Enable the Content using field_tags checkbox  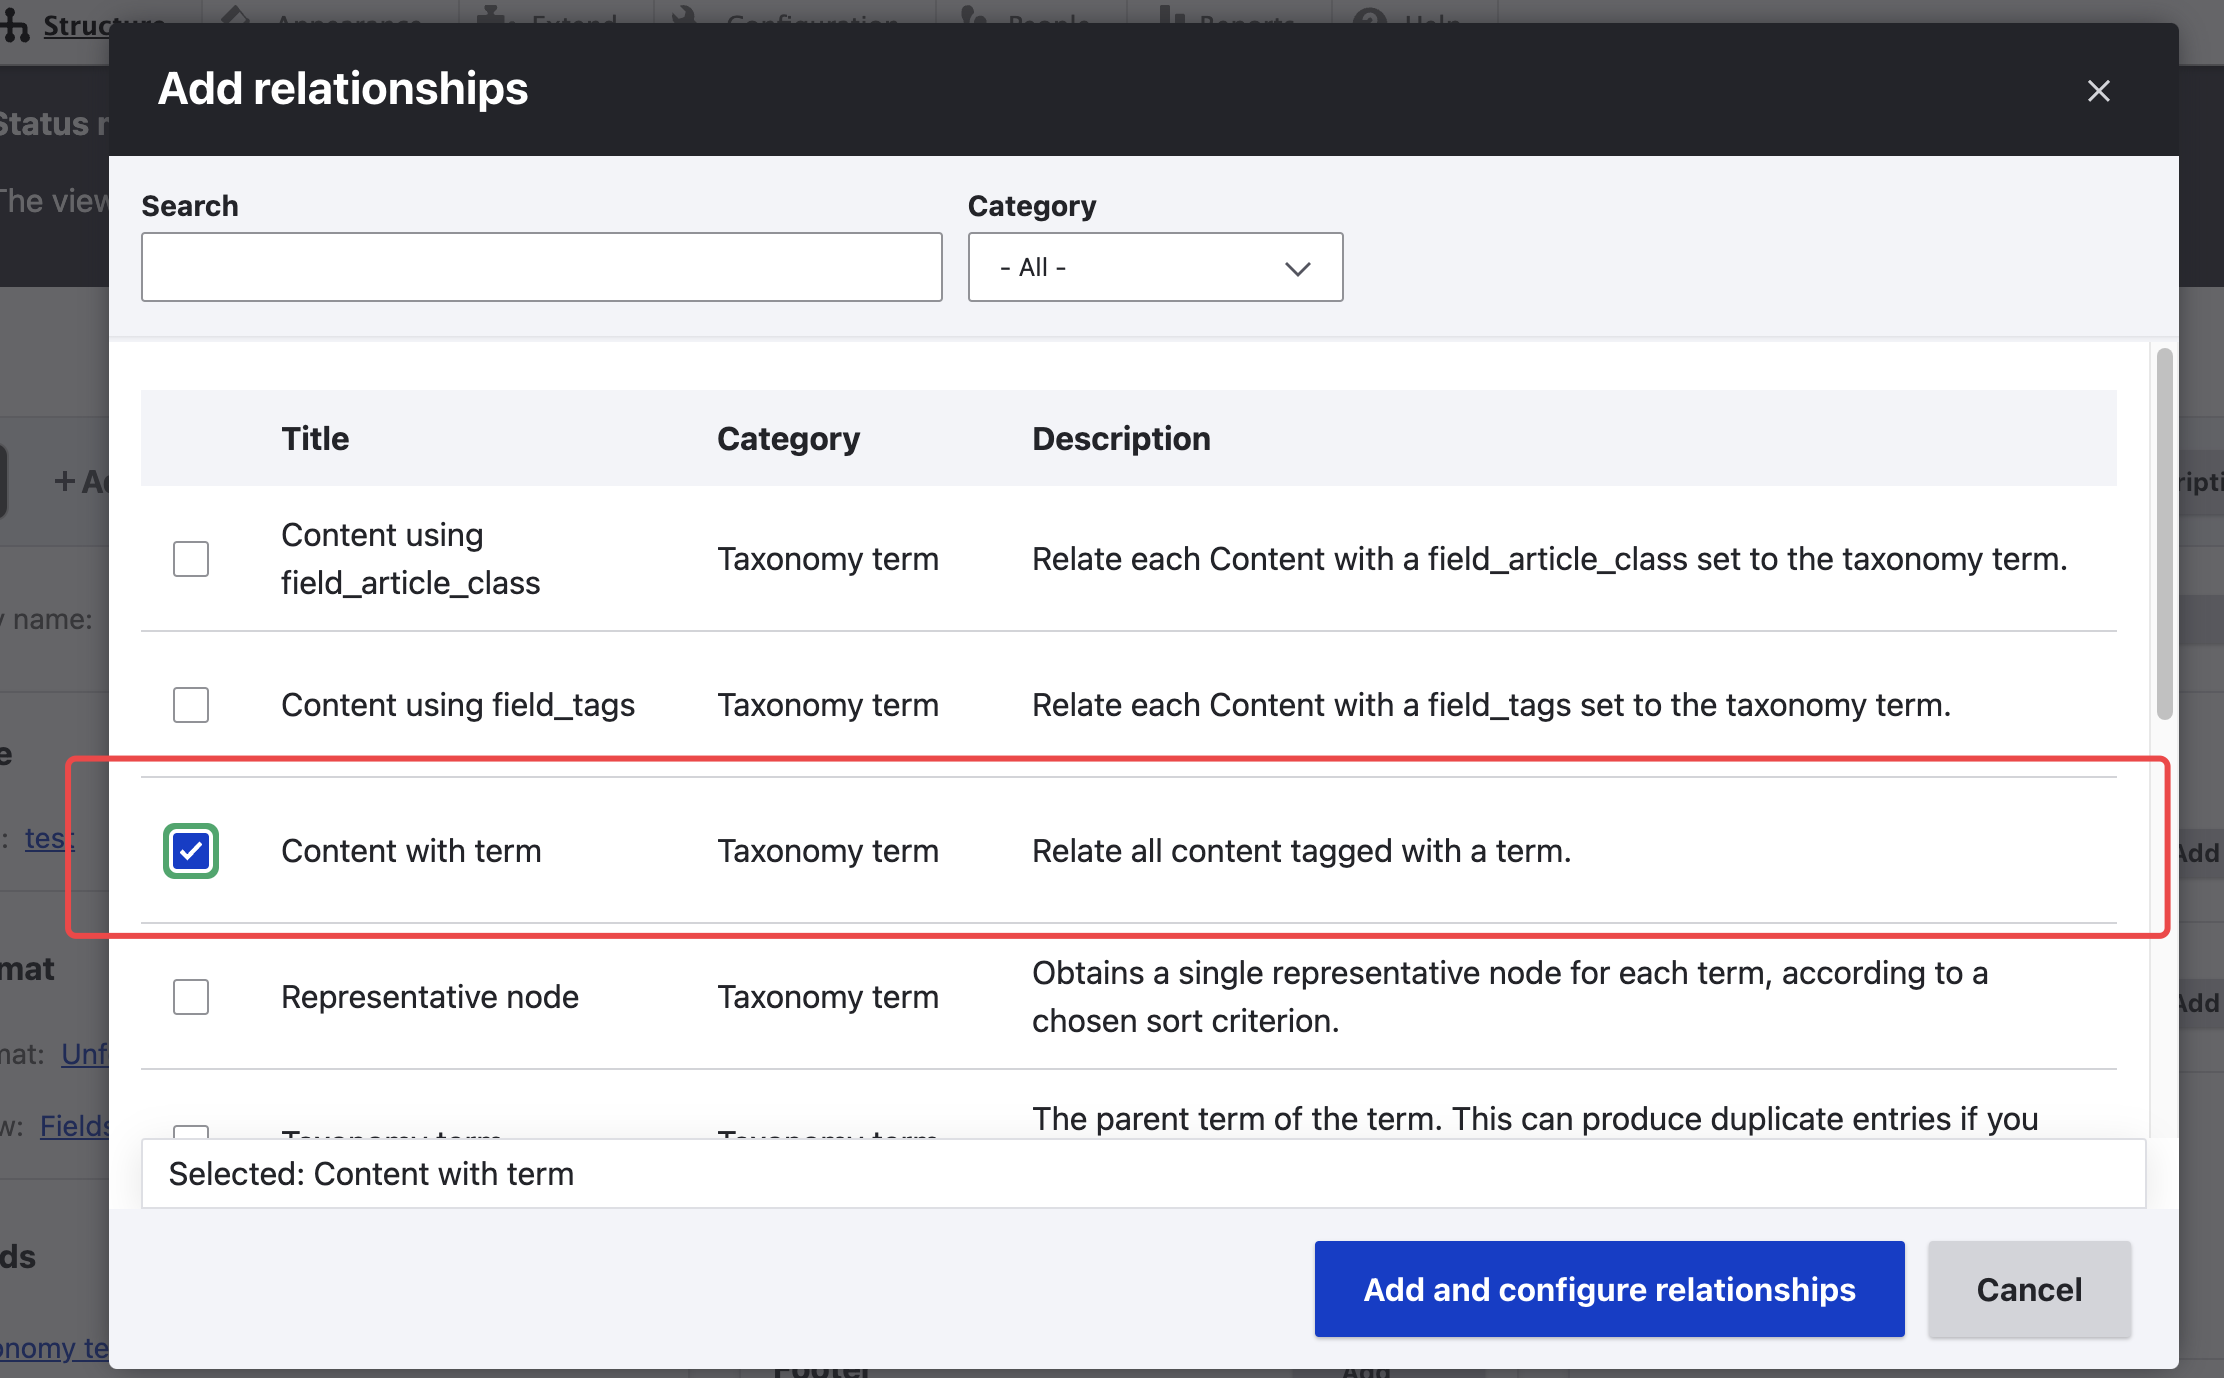pos(191,705)
